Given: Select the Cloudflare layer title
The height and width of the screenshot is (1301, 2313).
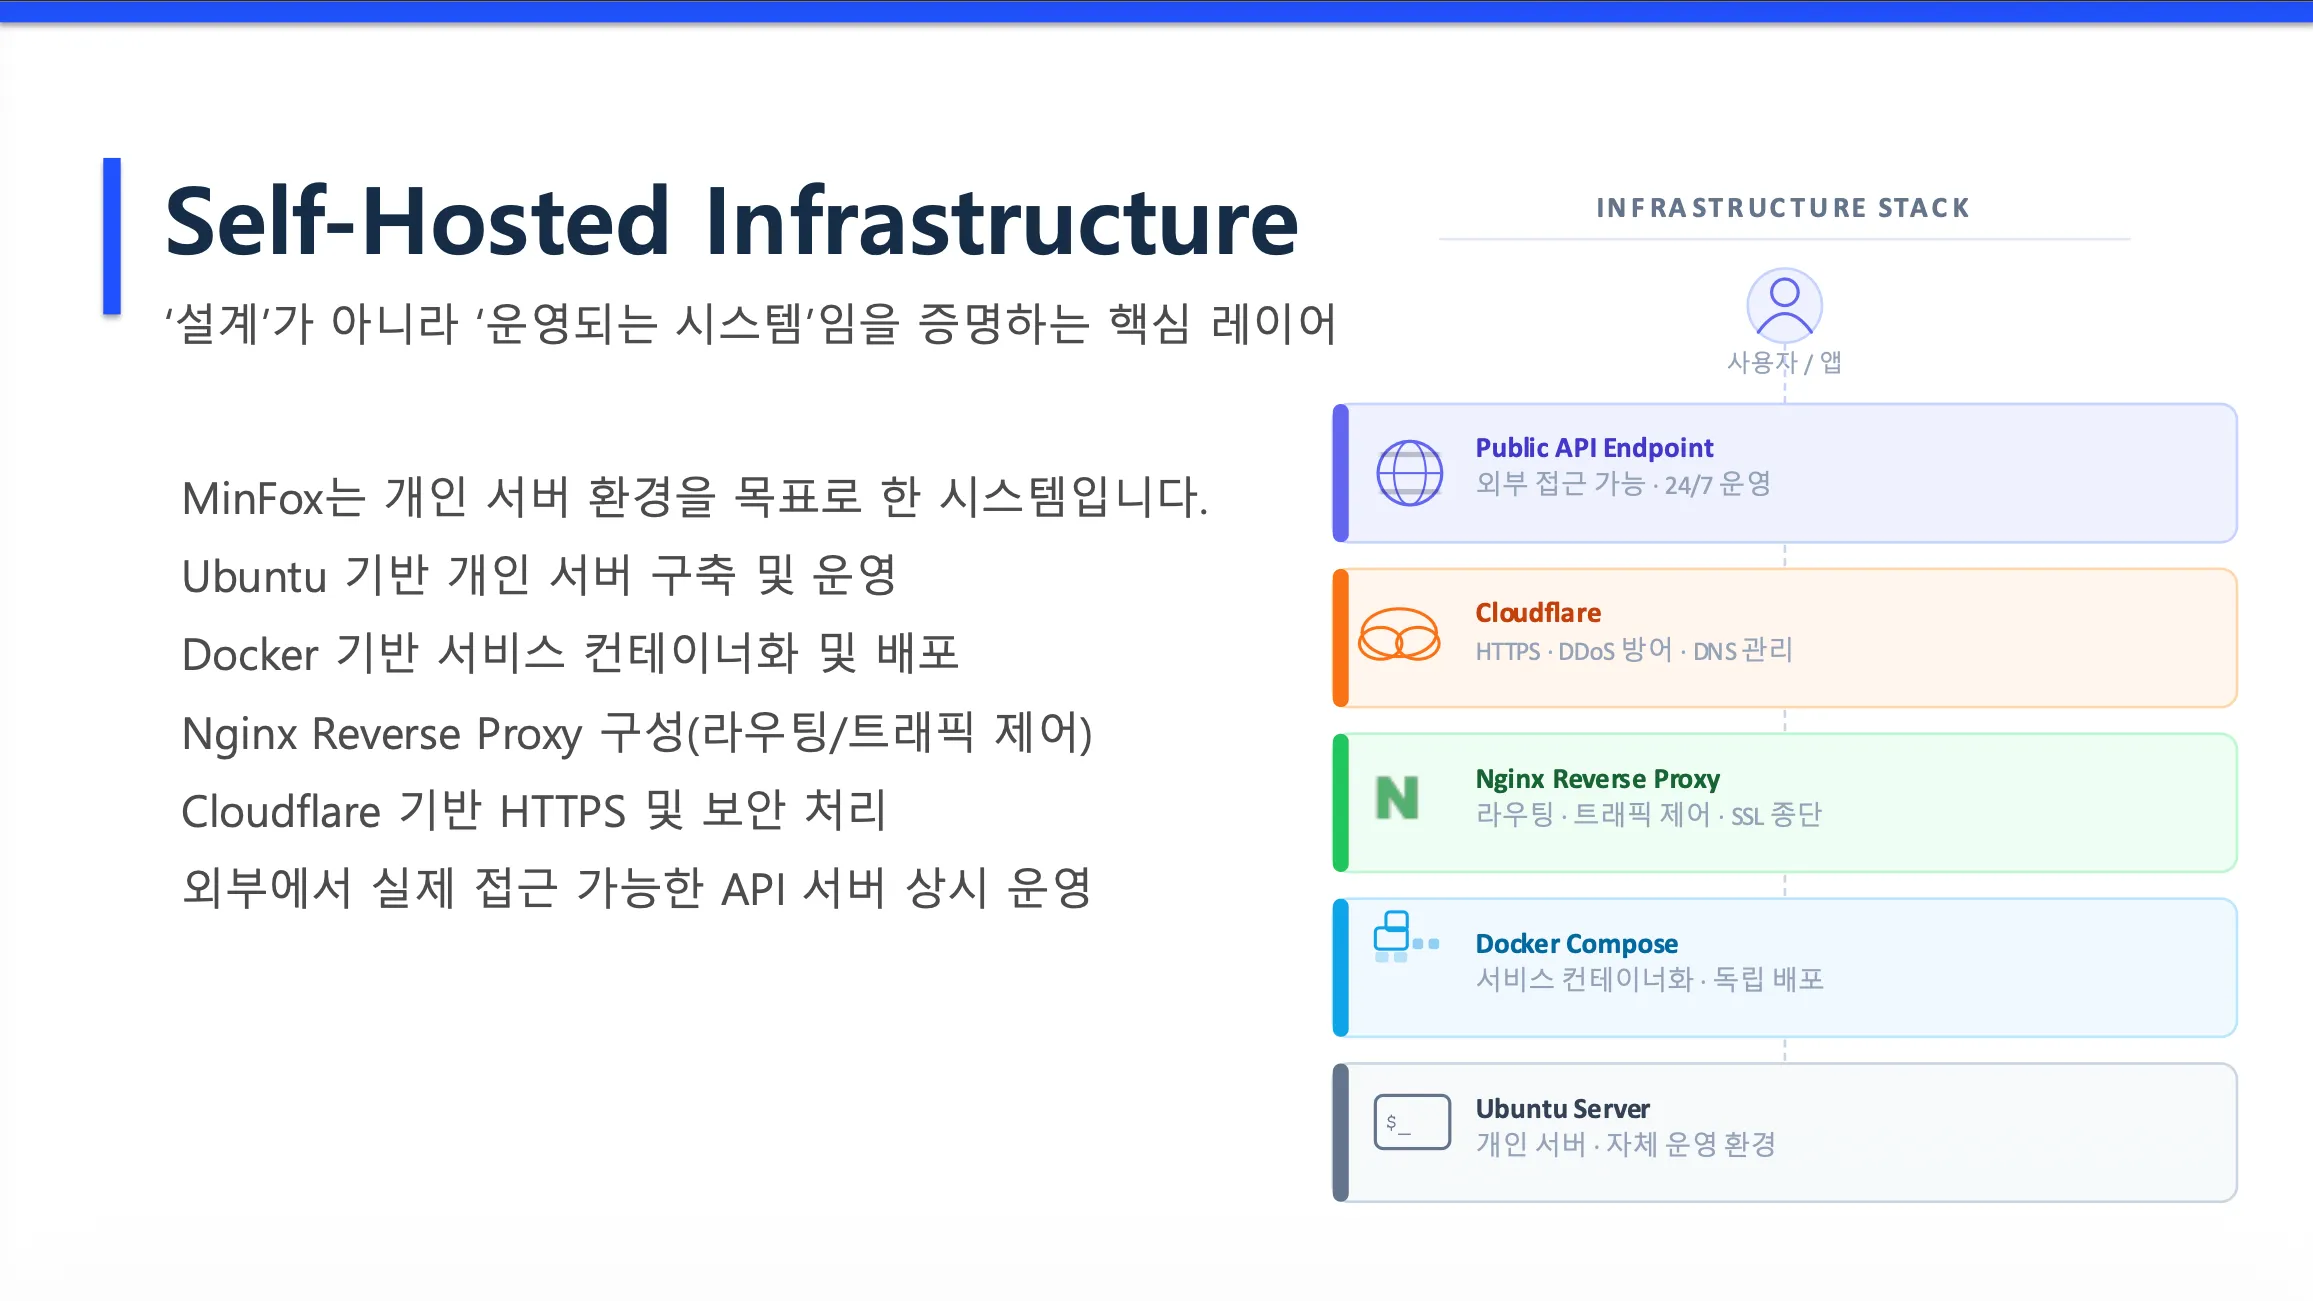Looking at the screenshot, I should pos(1537,613).
